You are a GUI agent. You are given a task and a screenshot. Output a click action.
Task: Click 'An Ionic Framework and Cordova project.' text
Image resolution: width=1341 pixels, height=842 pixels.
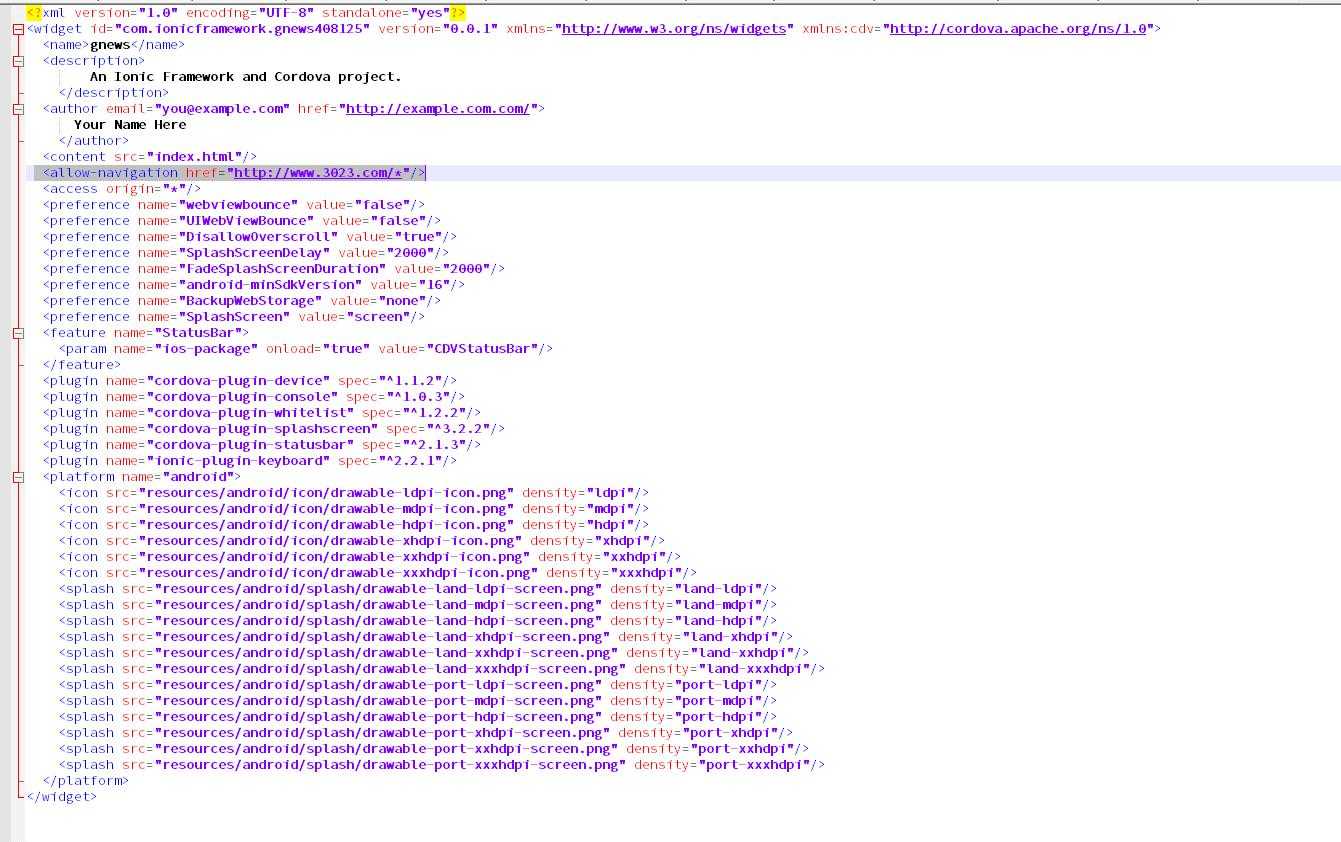[246, 77]
